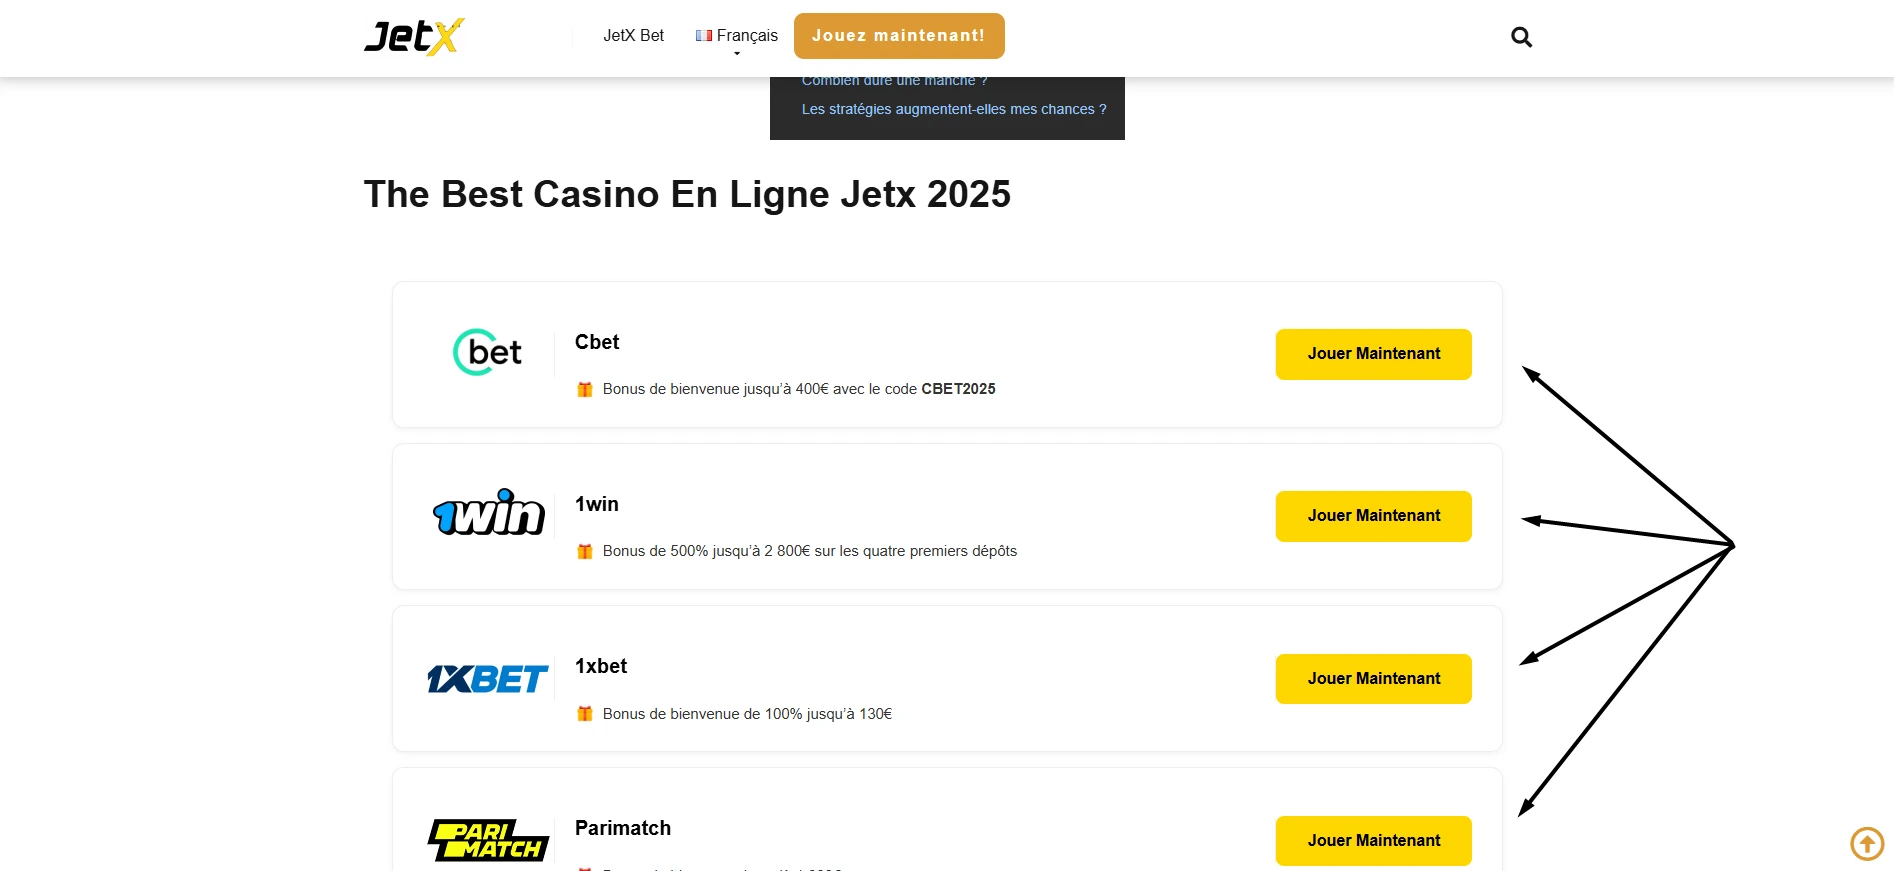This screenshot has width=1894, height=871.
Task: Click the Parimatch casino logo
Action: (489, 840)
